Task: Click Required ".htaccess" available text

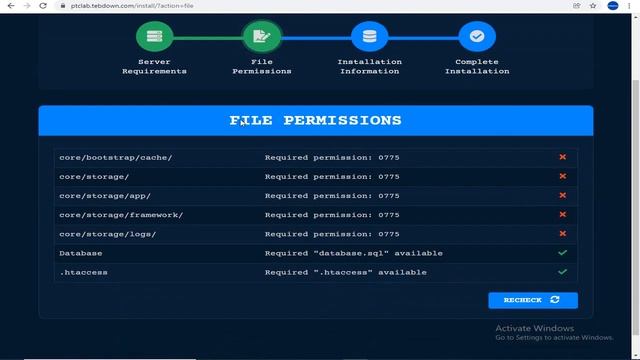Action: click(x=345, y=273)
